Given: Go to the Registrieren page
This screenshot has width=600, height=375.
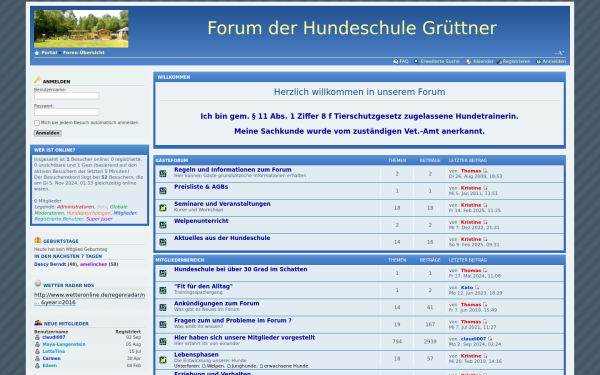Looking at the screenshot, I should (517, 61).
